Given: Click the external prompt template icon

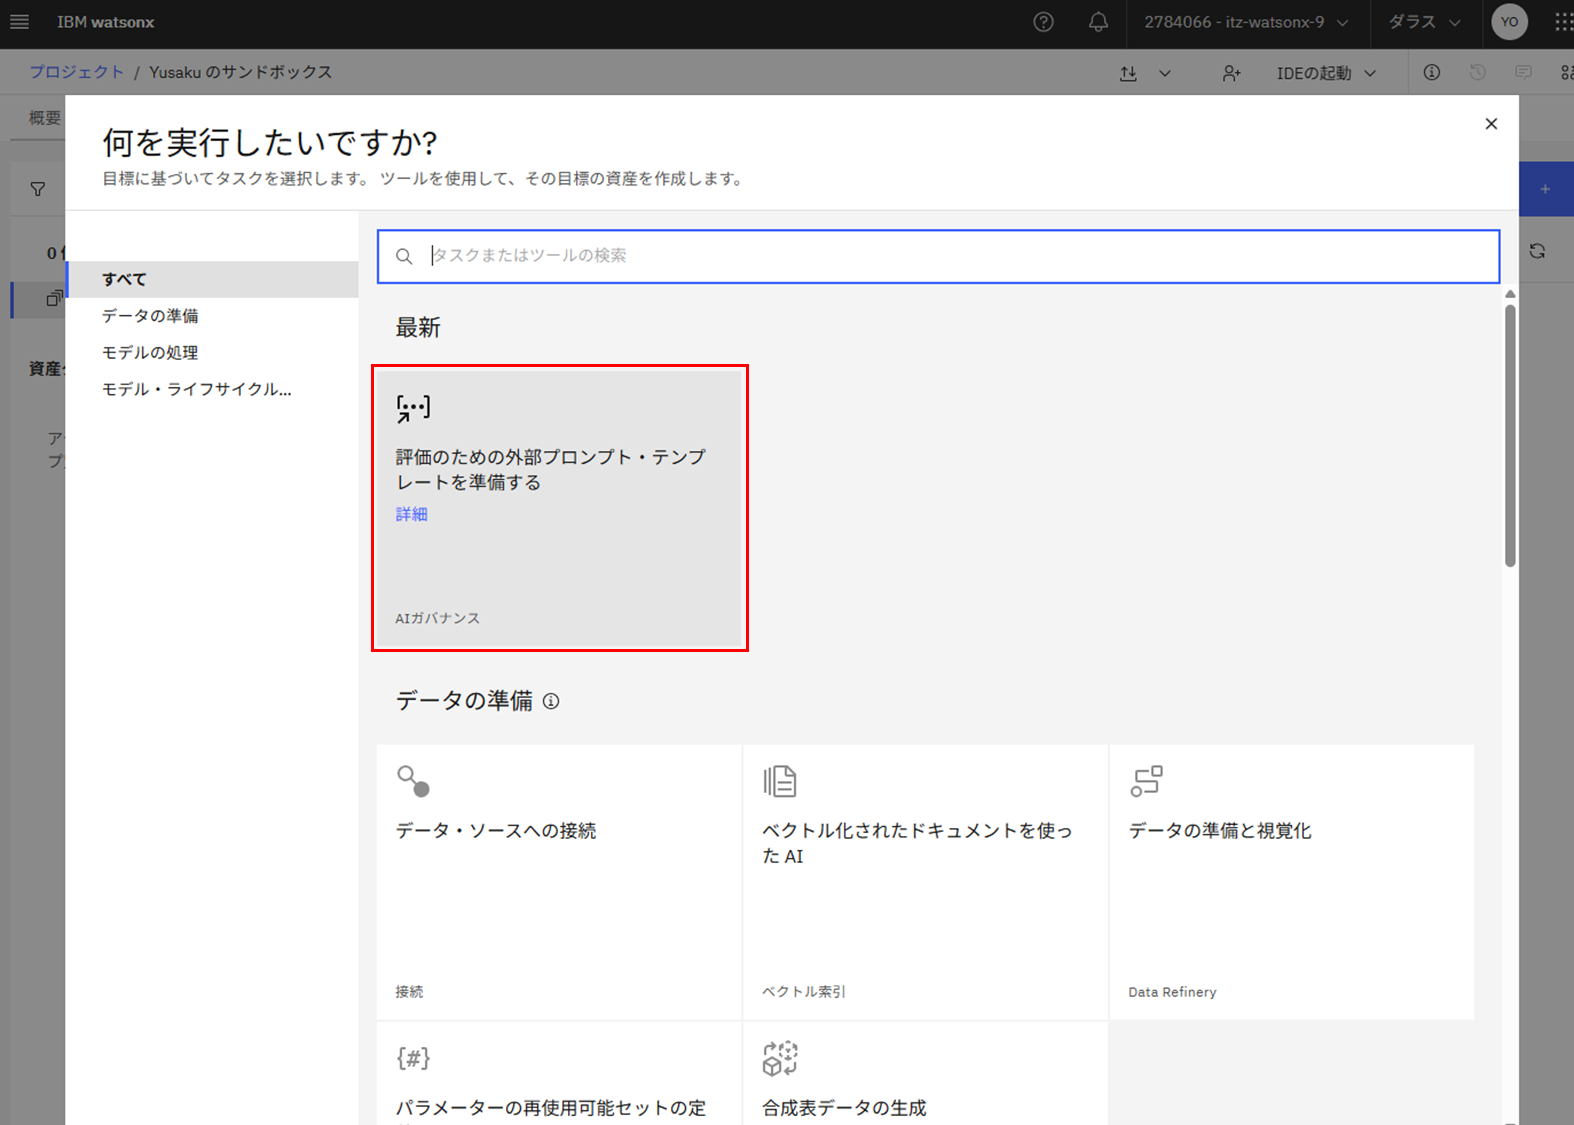Looking at the screenshot, I should click(413, 408).
